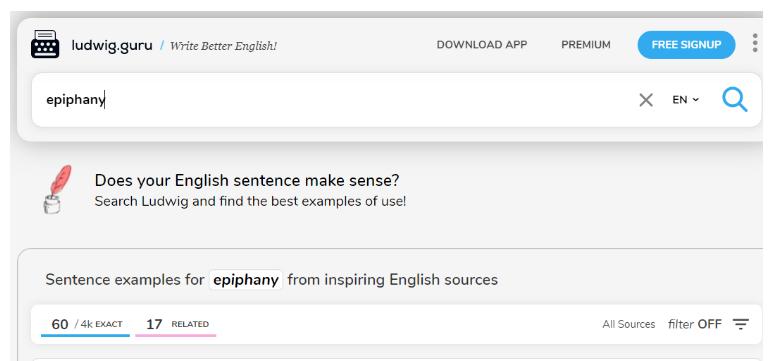Open filter settings with the lines icon
Image resolution: width=775 pixels, height=361 pixels.
pos(740,324)
